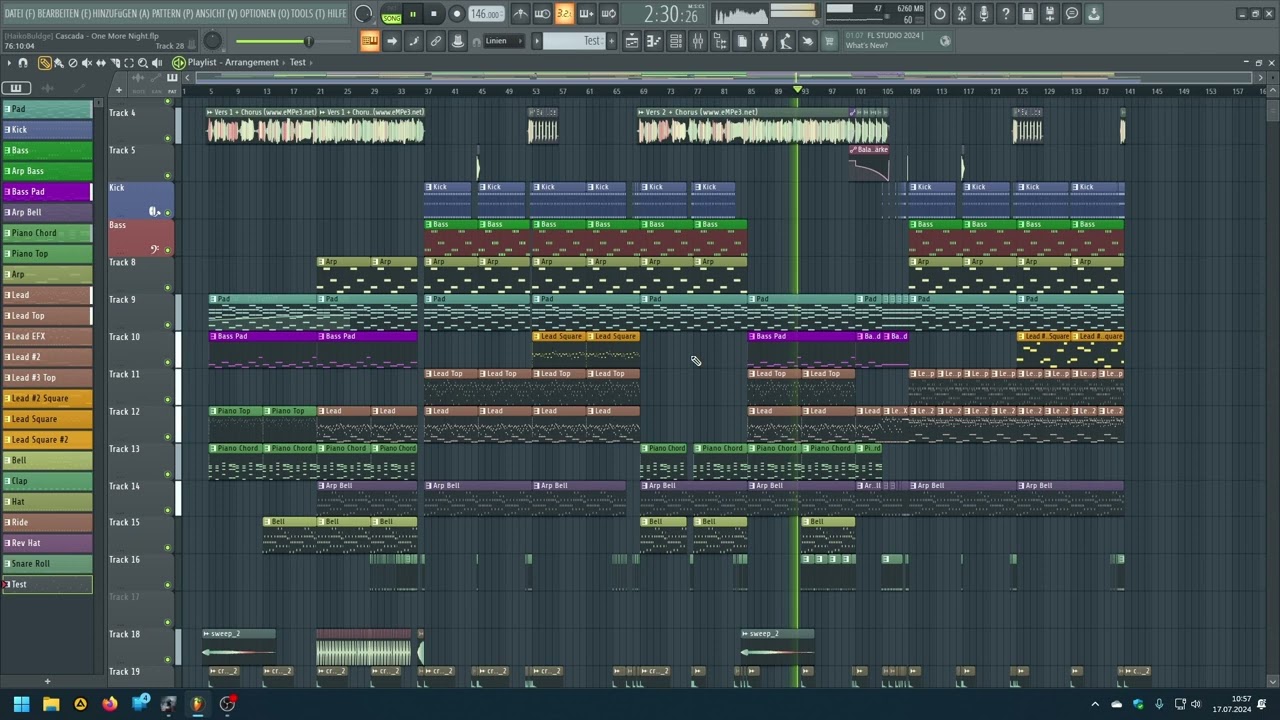The height and width of the screenshot is (720, 1280).
Task: Open the DATEI (F) menu
Action: coord(19,14)
